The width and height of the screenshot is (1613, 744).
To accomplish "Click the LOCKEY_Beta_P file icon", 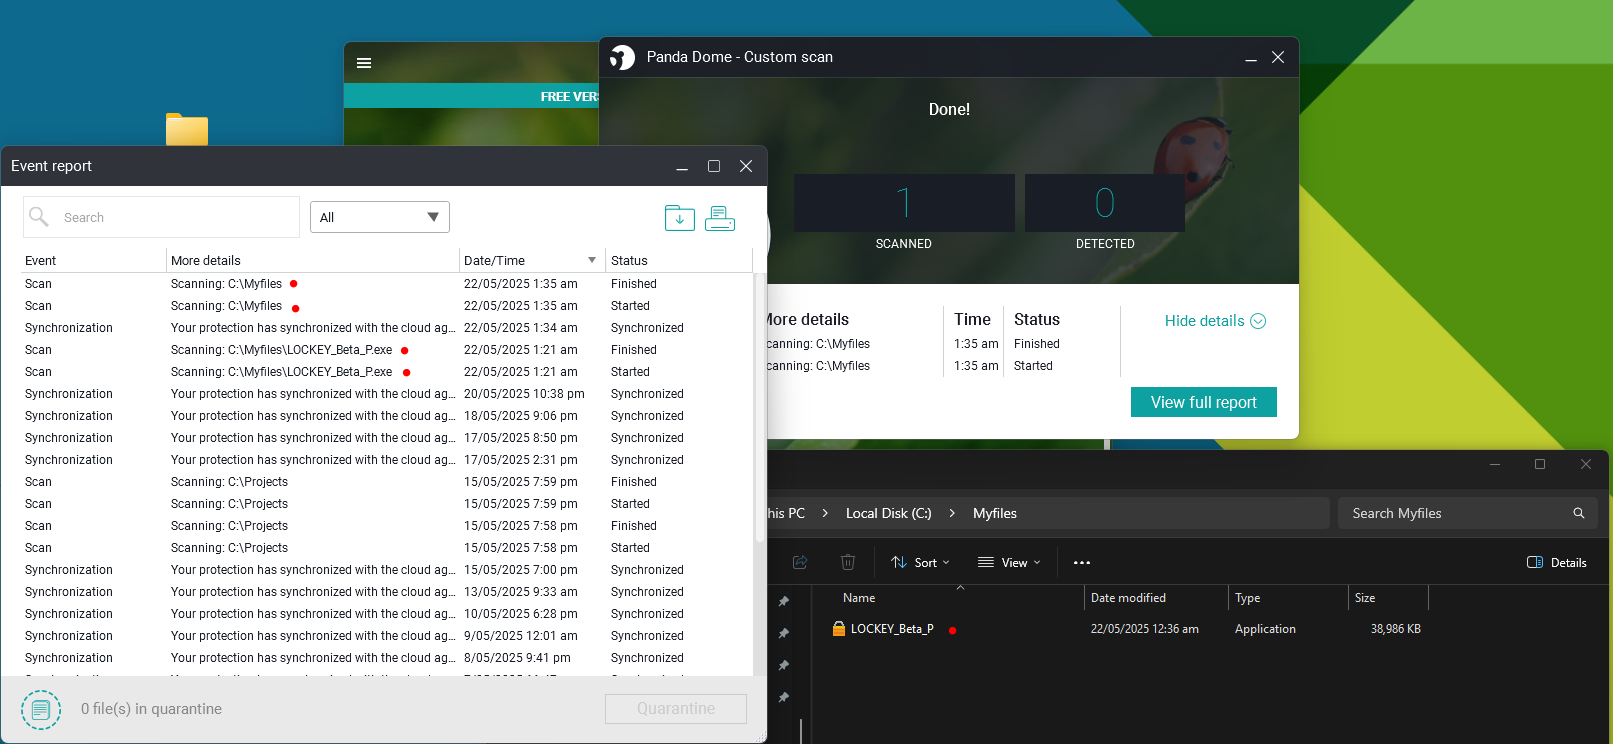I will [839, 629].
